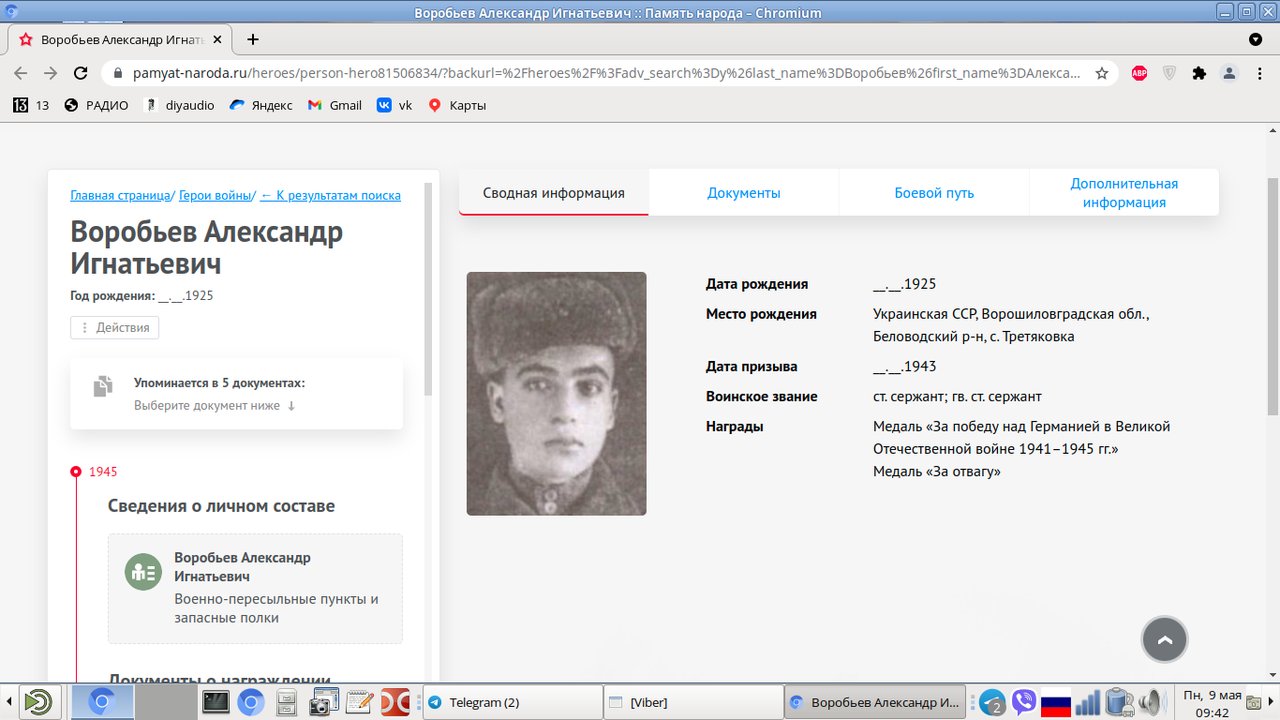Switch to the 'Документы' tab
This screenshot has height=720, width=1280.
coord(744,191)
